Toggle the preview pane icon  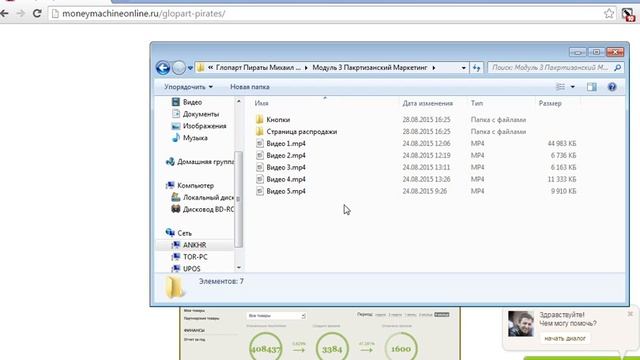click(591, 87)
